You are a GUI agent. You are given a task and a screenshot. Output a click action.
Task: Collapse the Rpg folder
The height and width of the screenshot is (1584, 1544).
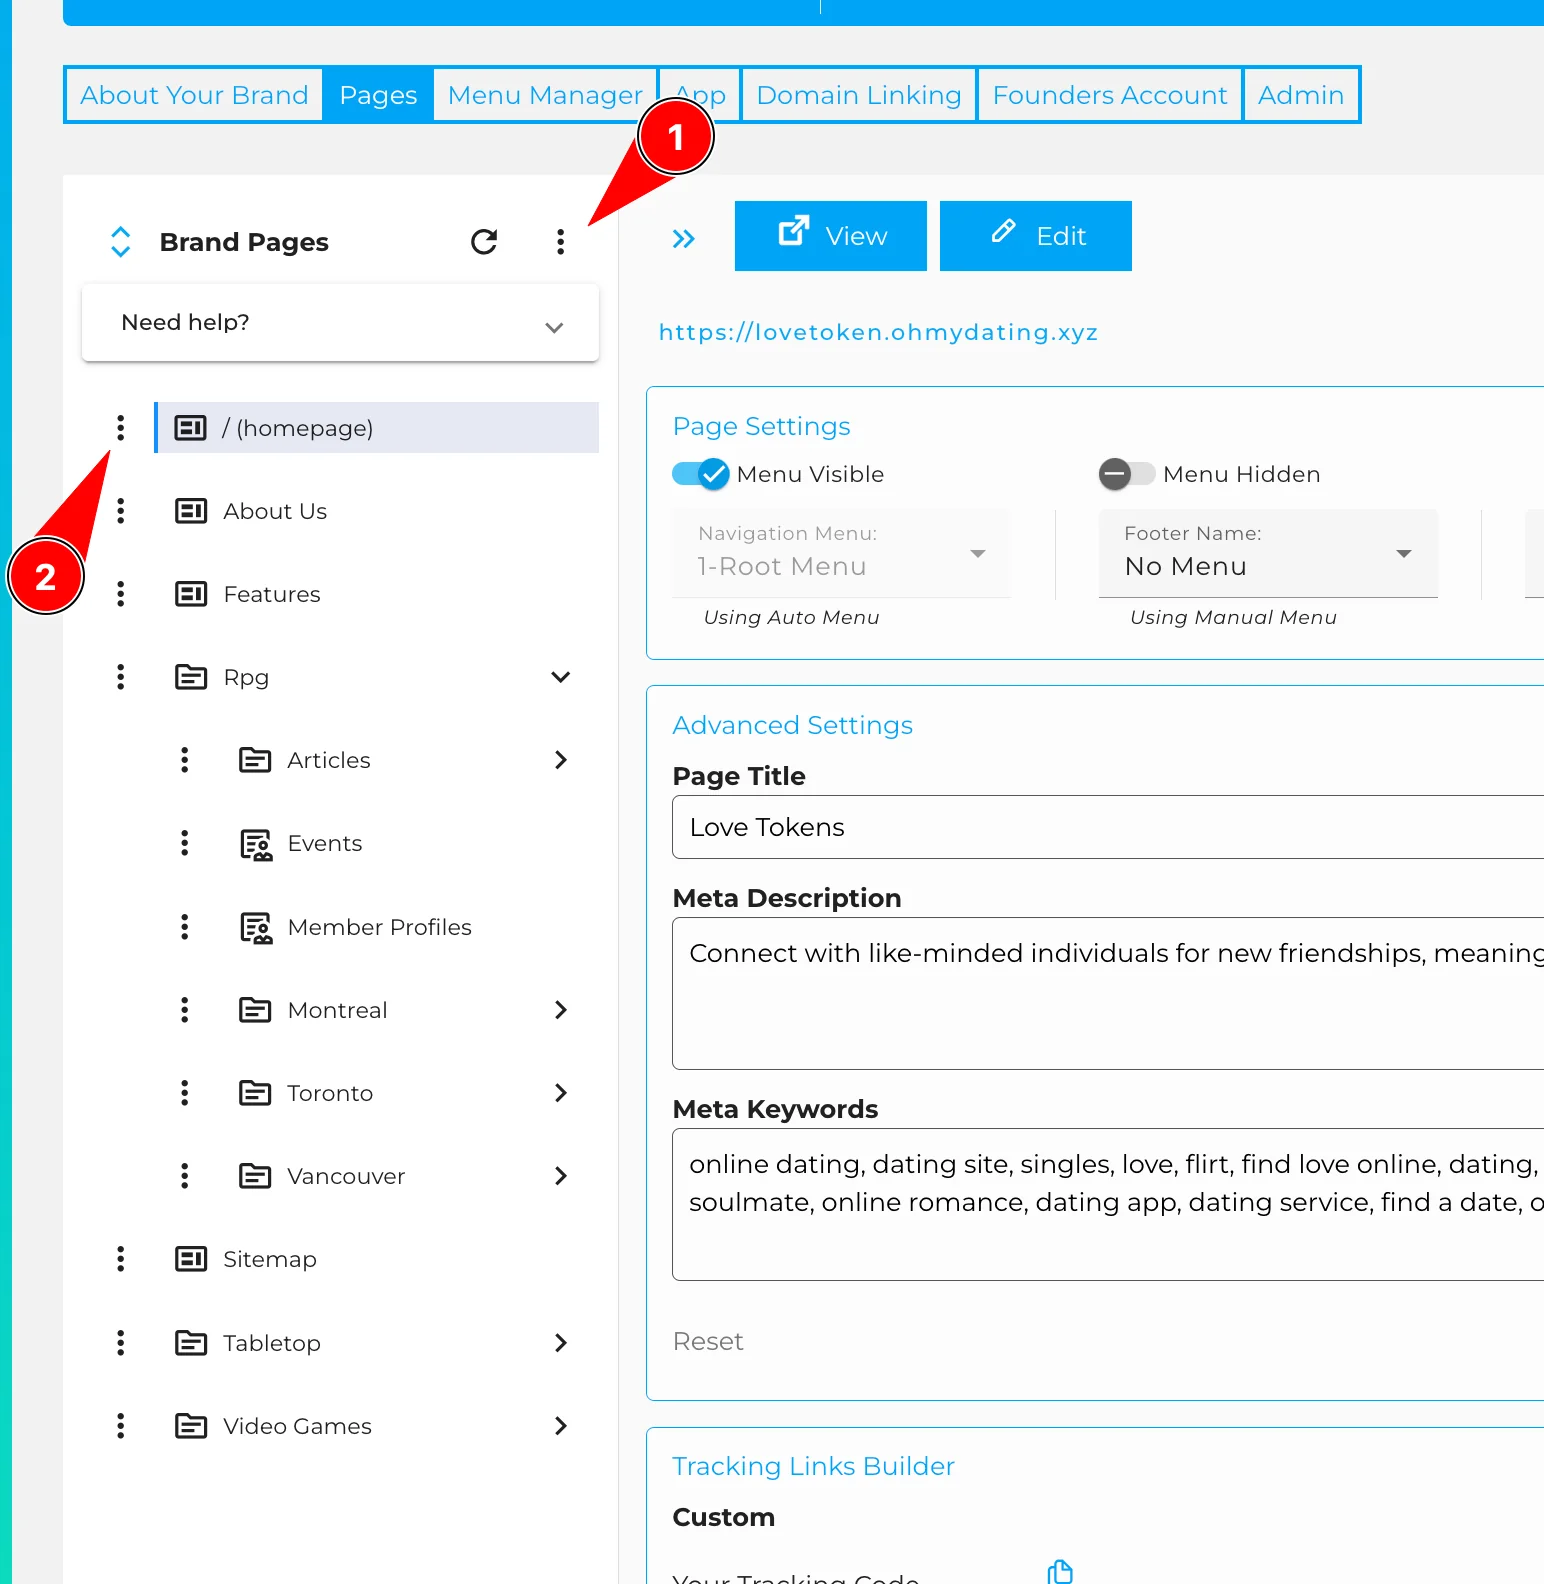pyautogui.click(x=560, y=677)
